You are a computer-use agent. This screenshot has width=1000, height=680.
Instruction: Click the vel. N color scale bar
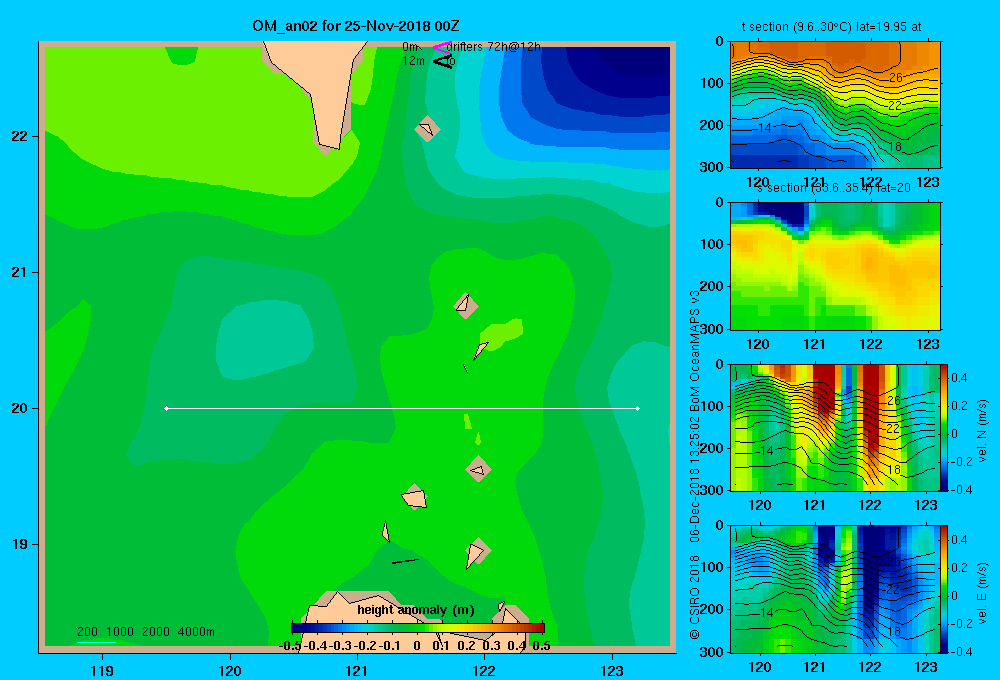point(945,427)
